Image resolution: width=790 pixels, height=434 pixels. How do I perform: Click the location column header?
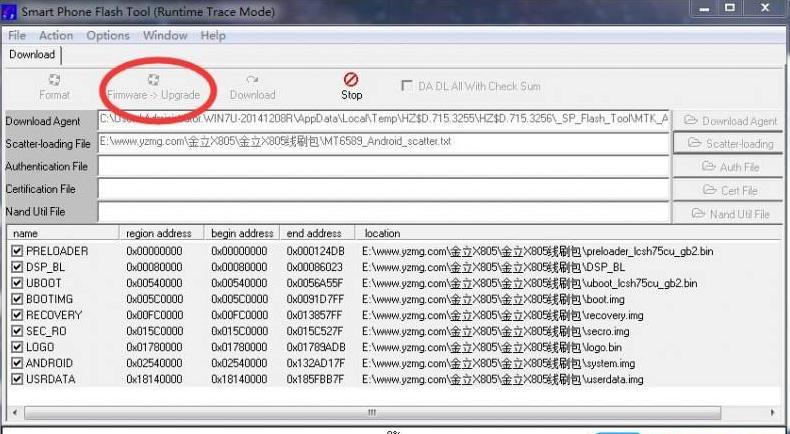coord(568,233)
